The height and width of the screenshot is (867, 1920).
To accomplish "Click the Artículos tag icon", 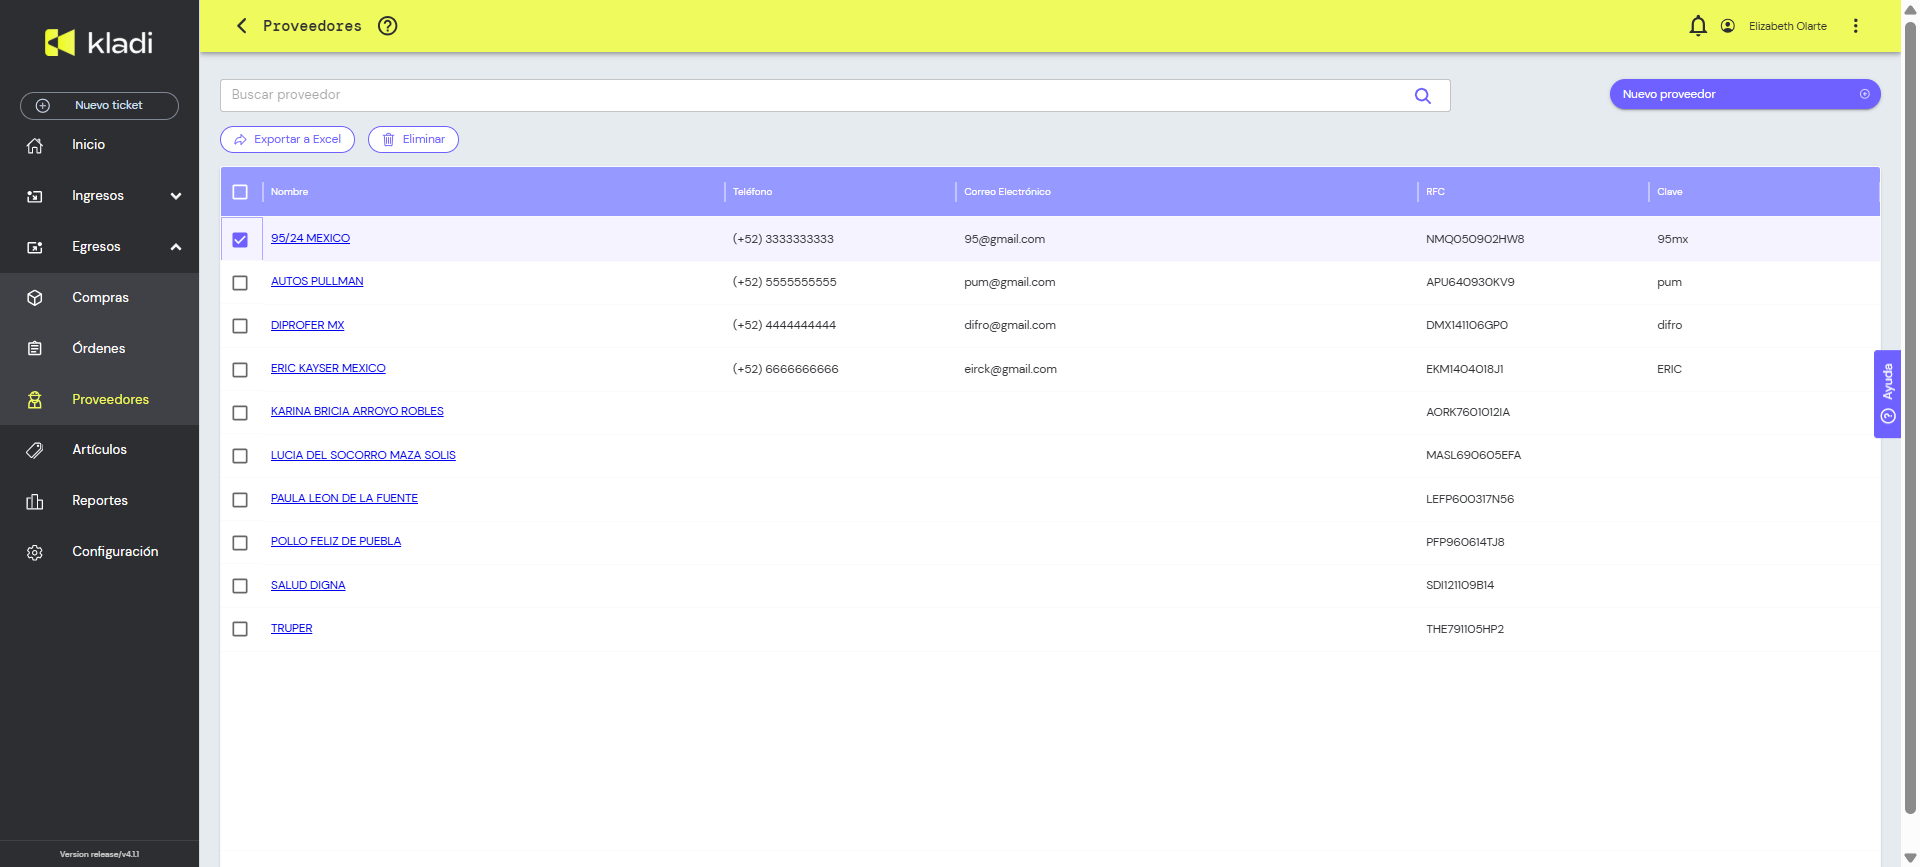I will point(35,450).
